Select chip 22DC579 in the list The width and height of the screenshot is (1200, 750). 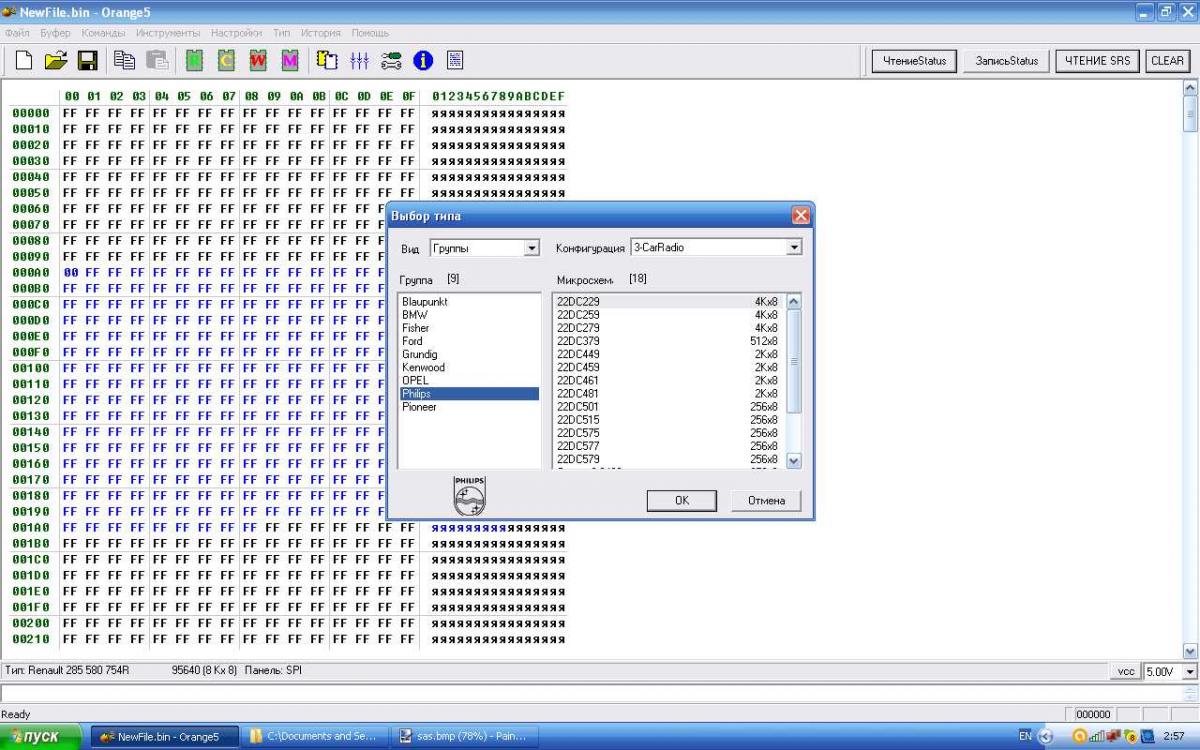(x=668, y=459)
